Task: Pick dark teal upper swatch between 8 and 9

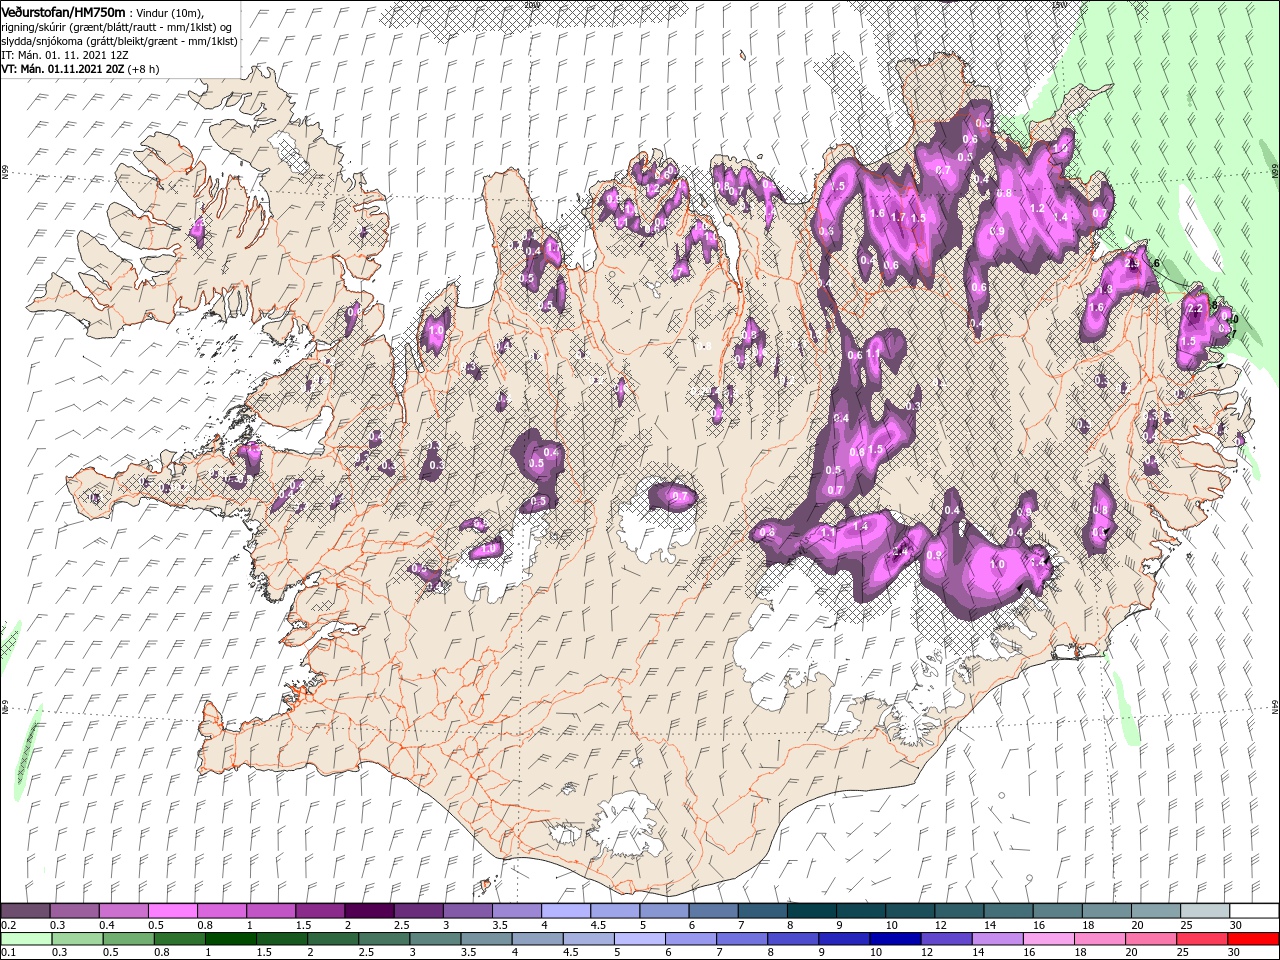Action: click(811, 911)
